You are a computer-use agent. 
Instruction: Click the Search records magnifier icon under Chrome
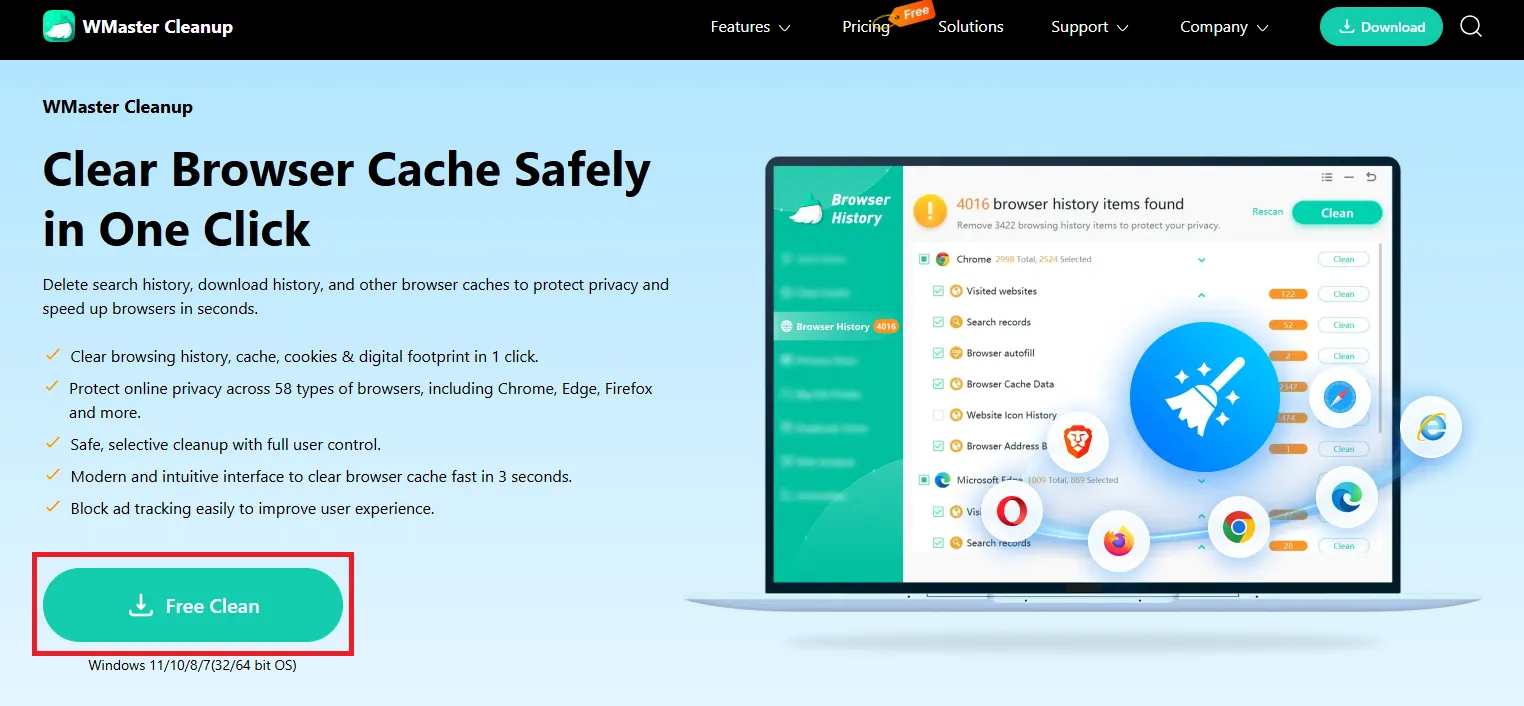coord(957,322)
